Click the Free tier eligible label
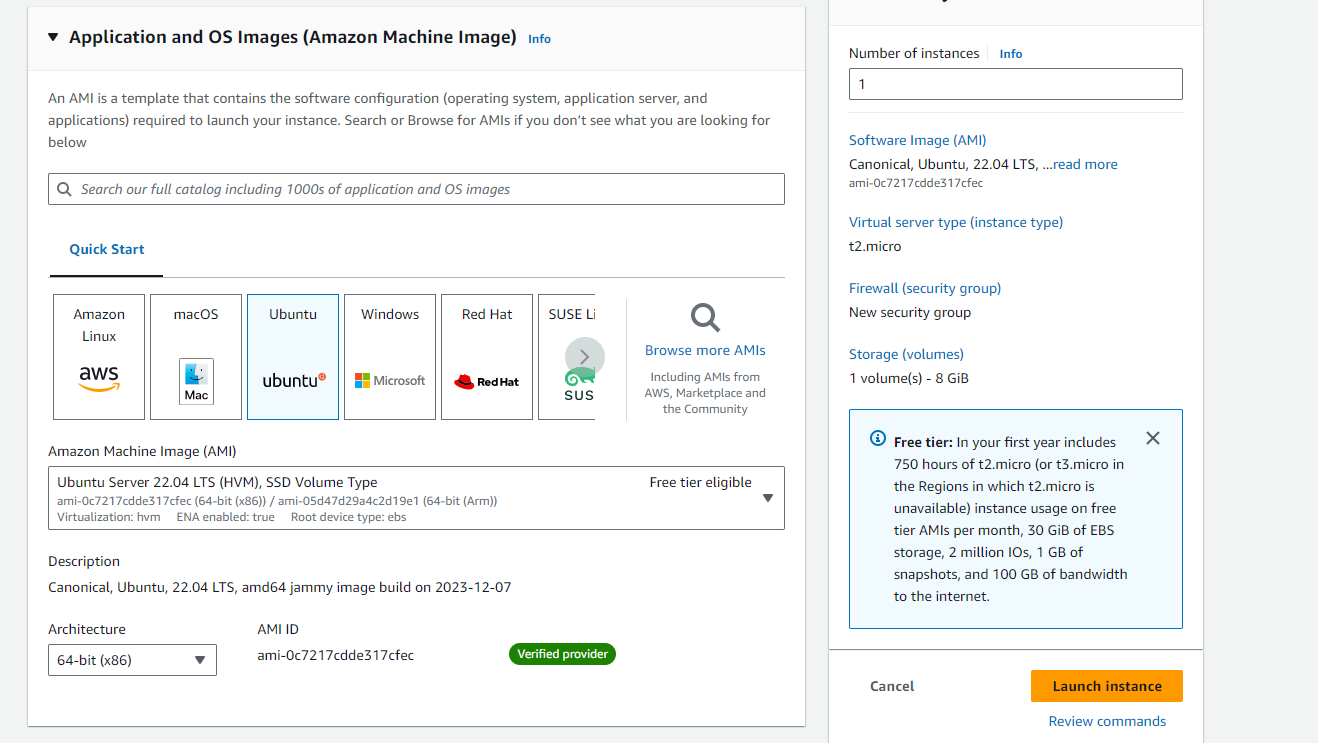The height and width of the screenshot is (743, 1318). [700, 482]
